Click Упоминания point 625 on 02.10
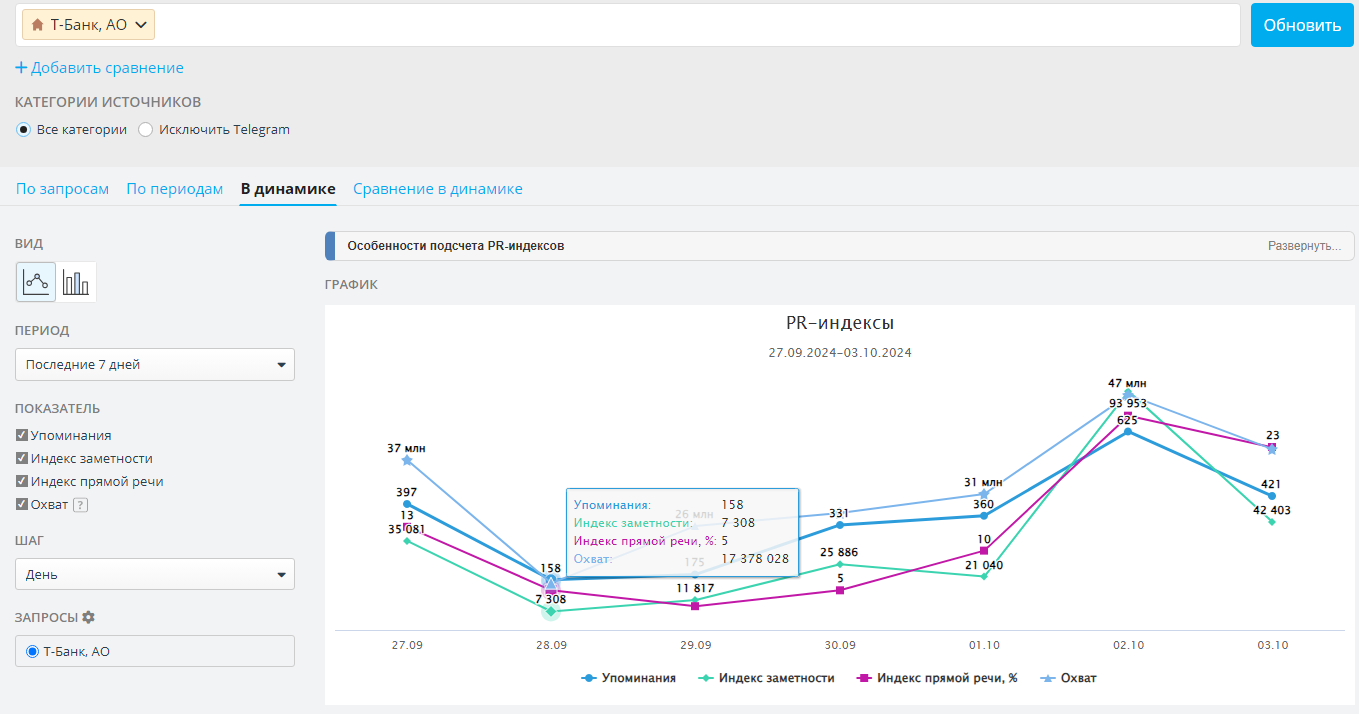1359x714 pixels. [1128, 431]
